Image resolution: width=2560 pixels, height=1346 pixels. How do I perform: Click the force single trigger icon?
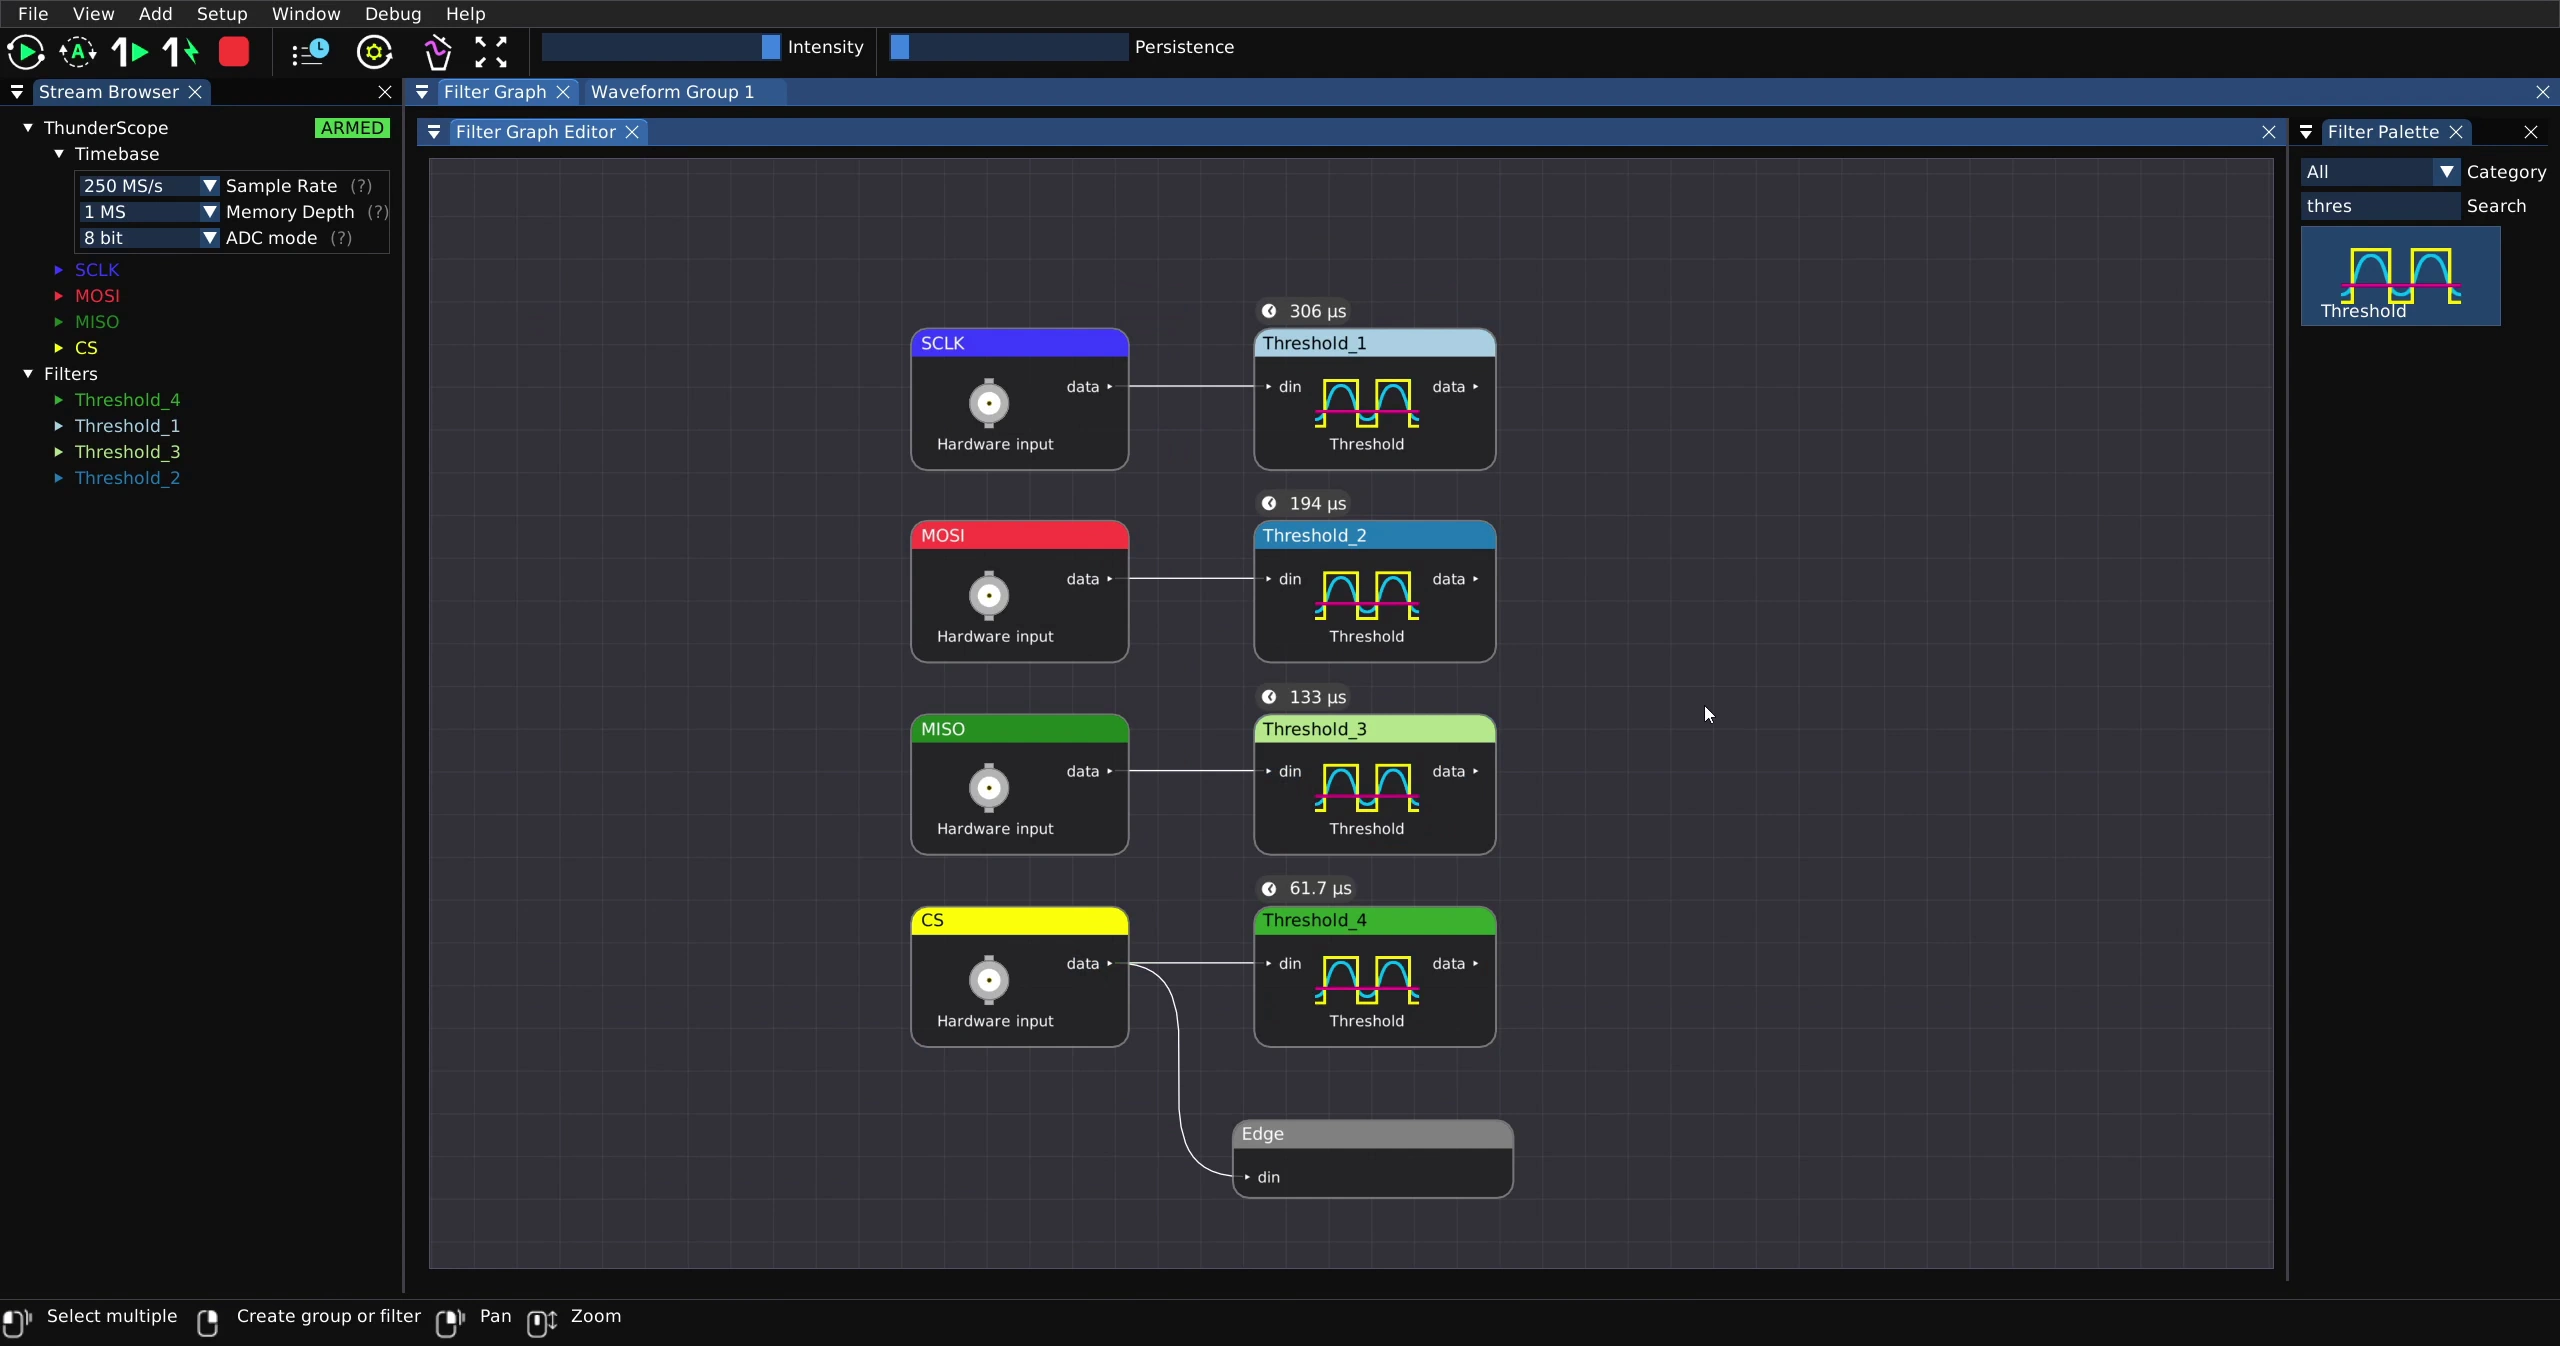pos(181,52)
